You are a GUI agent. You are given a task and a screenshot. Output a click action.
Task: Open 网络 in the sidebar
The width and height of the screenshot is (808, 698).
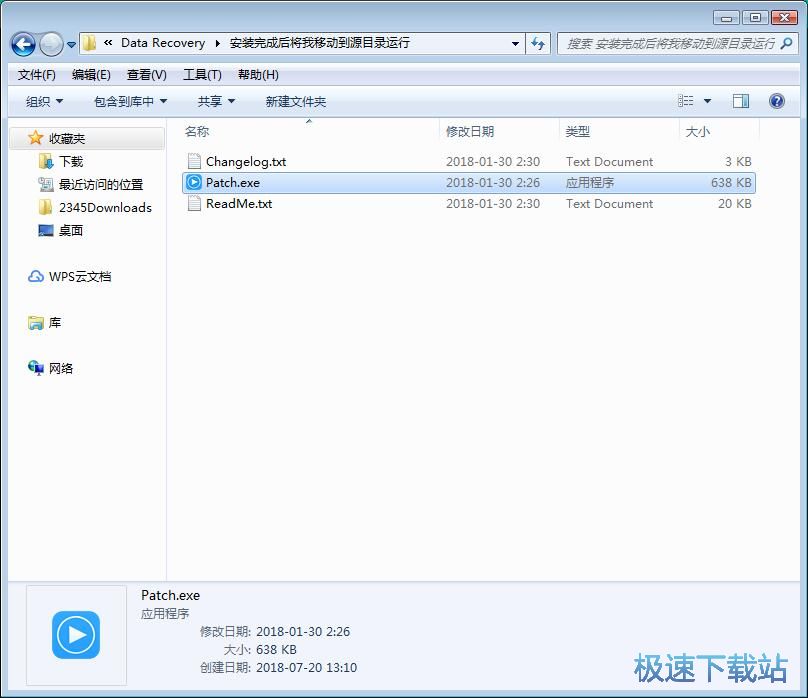tap(61, 368)
